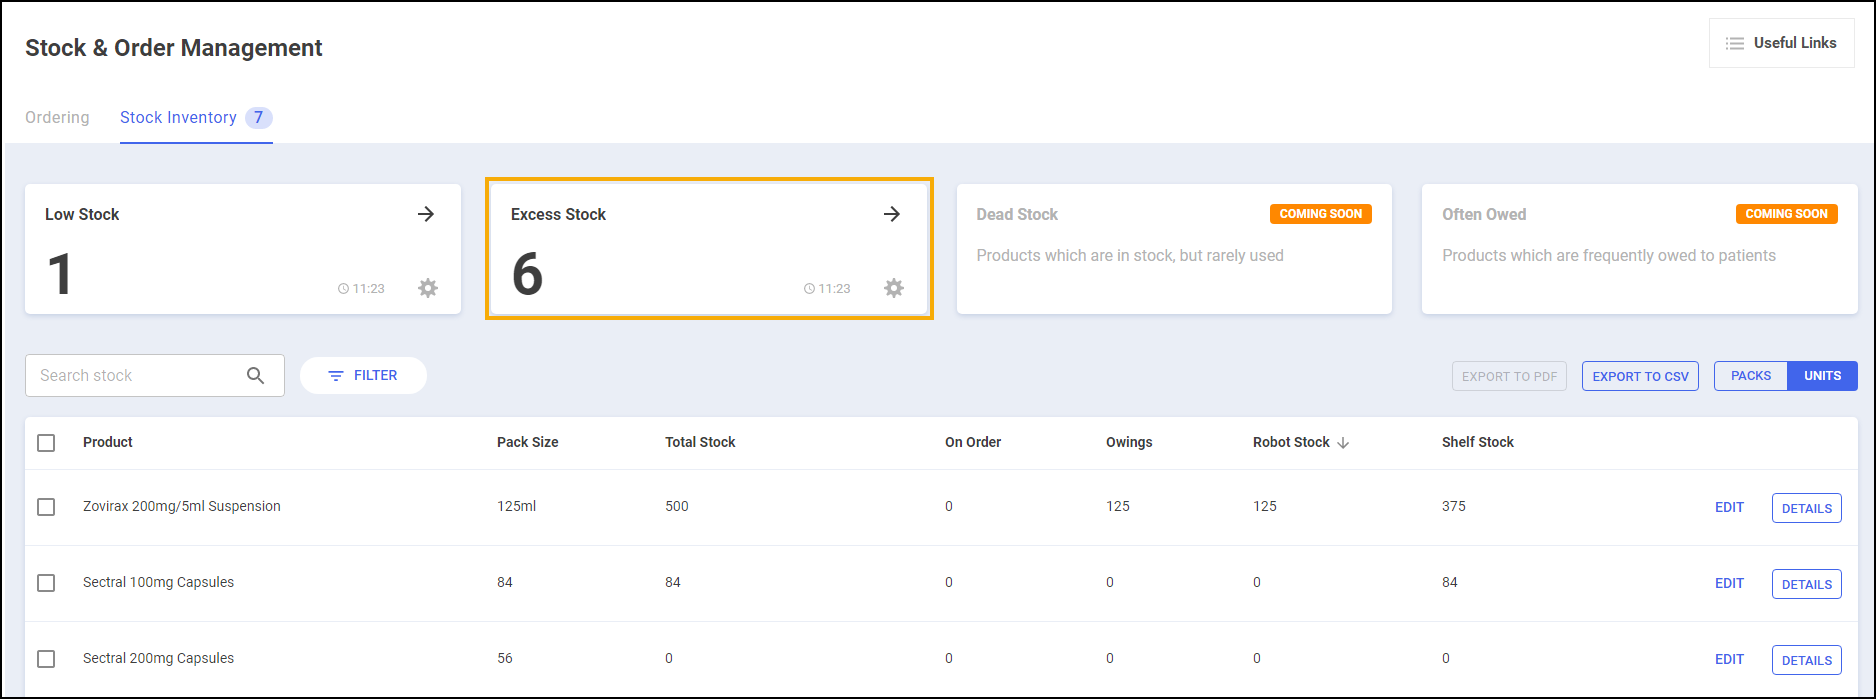1876x699 pixels.
Task: Click into the Search stock field
Action: [135, 375]
